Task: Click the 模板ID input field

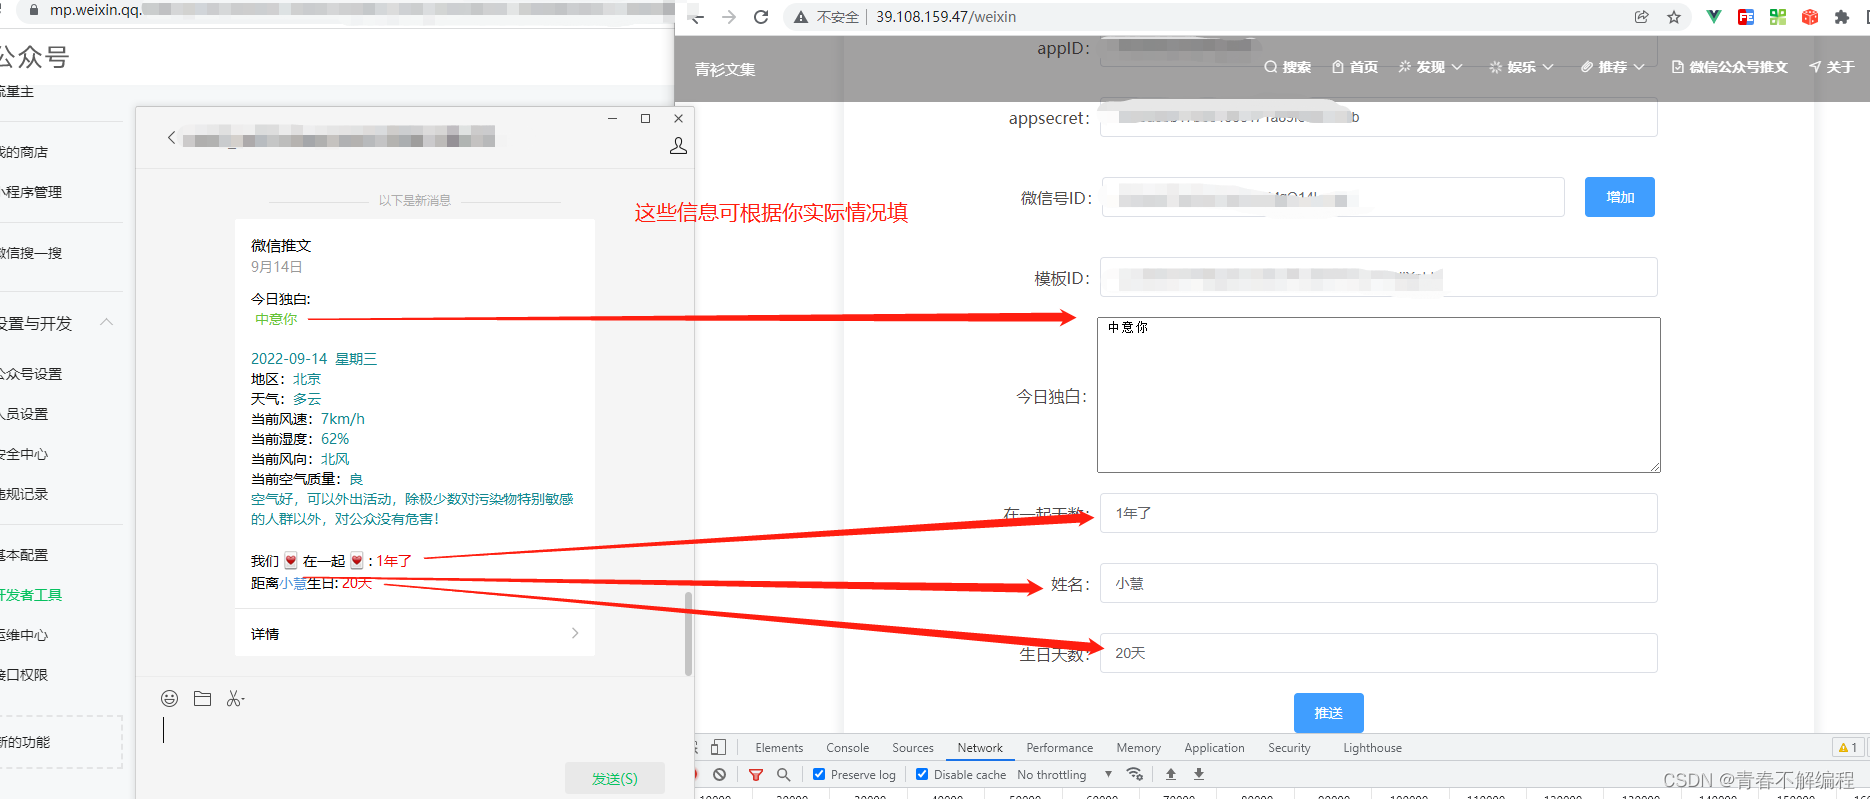Action: pyautogui.click(x=1378, y=277)
